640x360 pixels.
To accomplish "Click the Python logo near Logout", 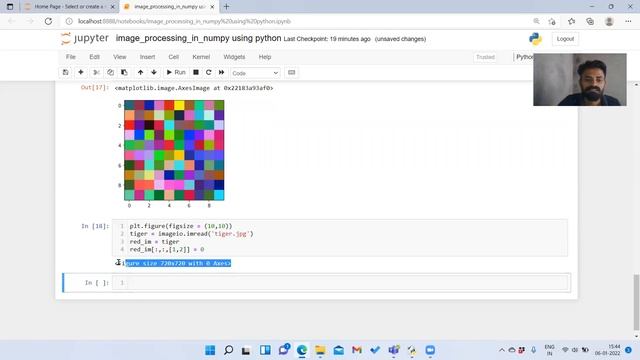I will click(x=535, y=39).
